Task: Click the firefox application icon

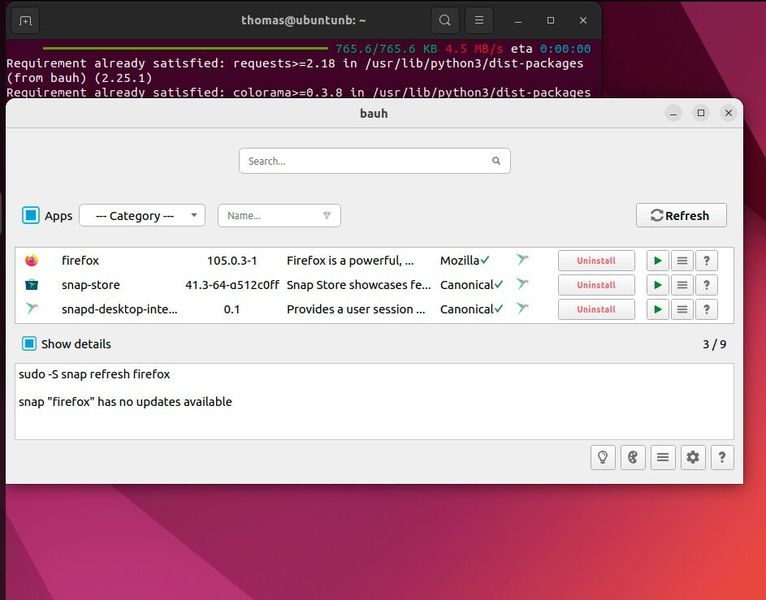Action: point(32,260)
